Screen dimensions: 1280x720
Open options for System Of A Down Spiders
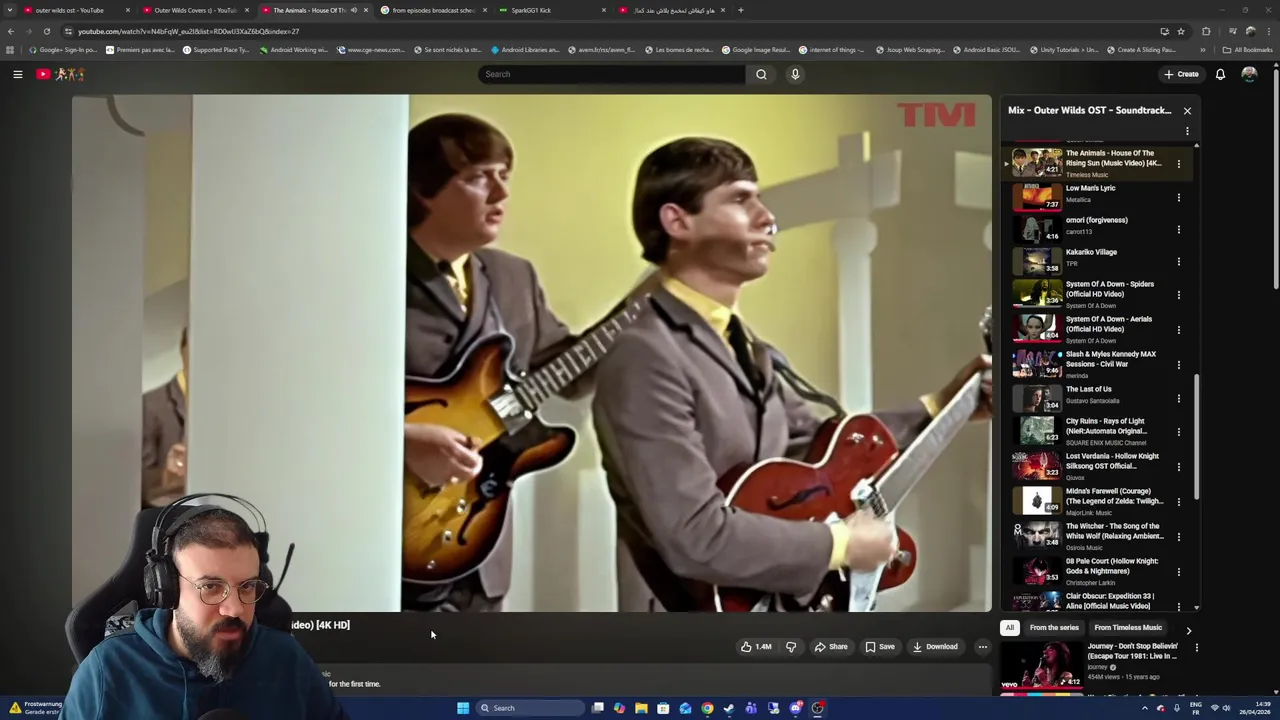(x=1178, y=295)
